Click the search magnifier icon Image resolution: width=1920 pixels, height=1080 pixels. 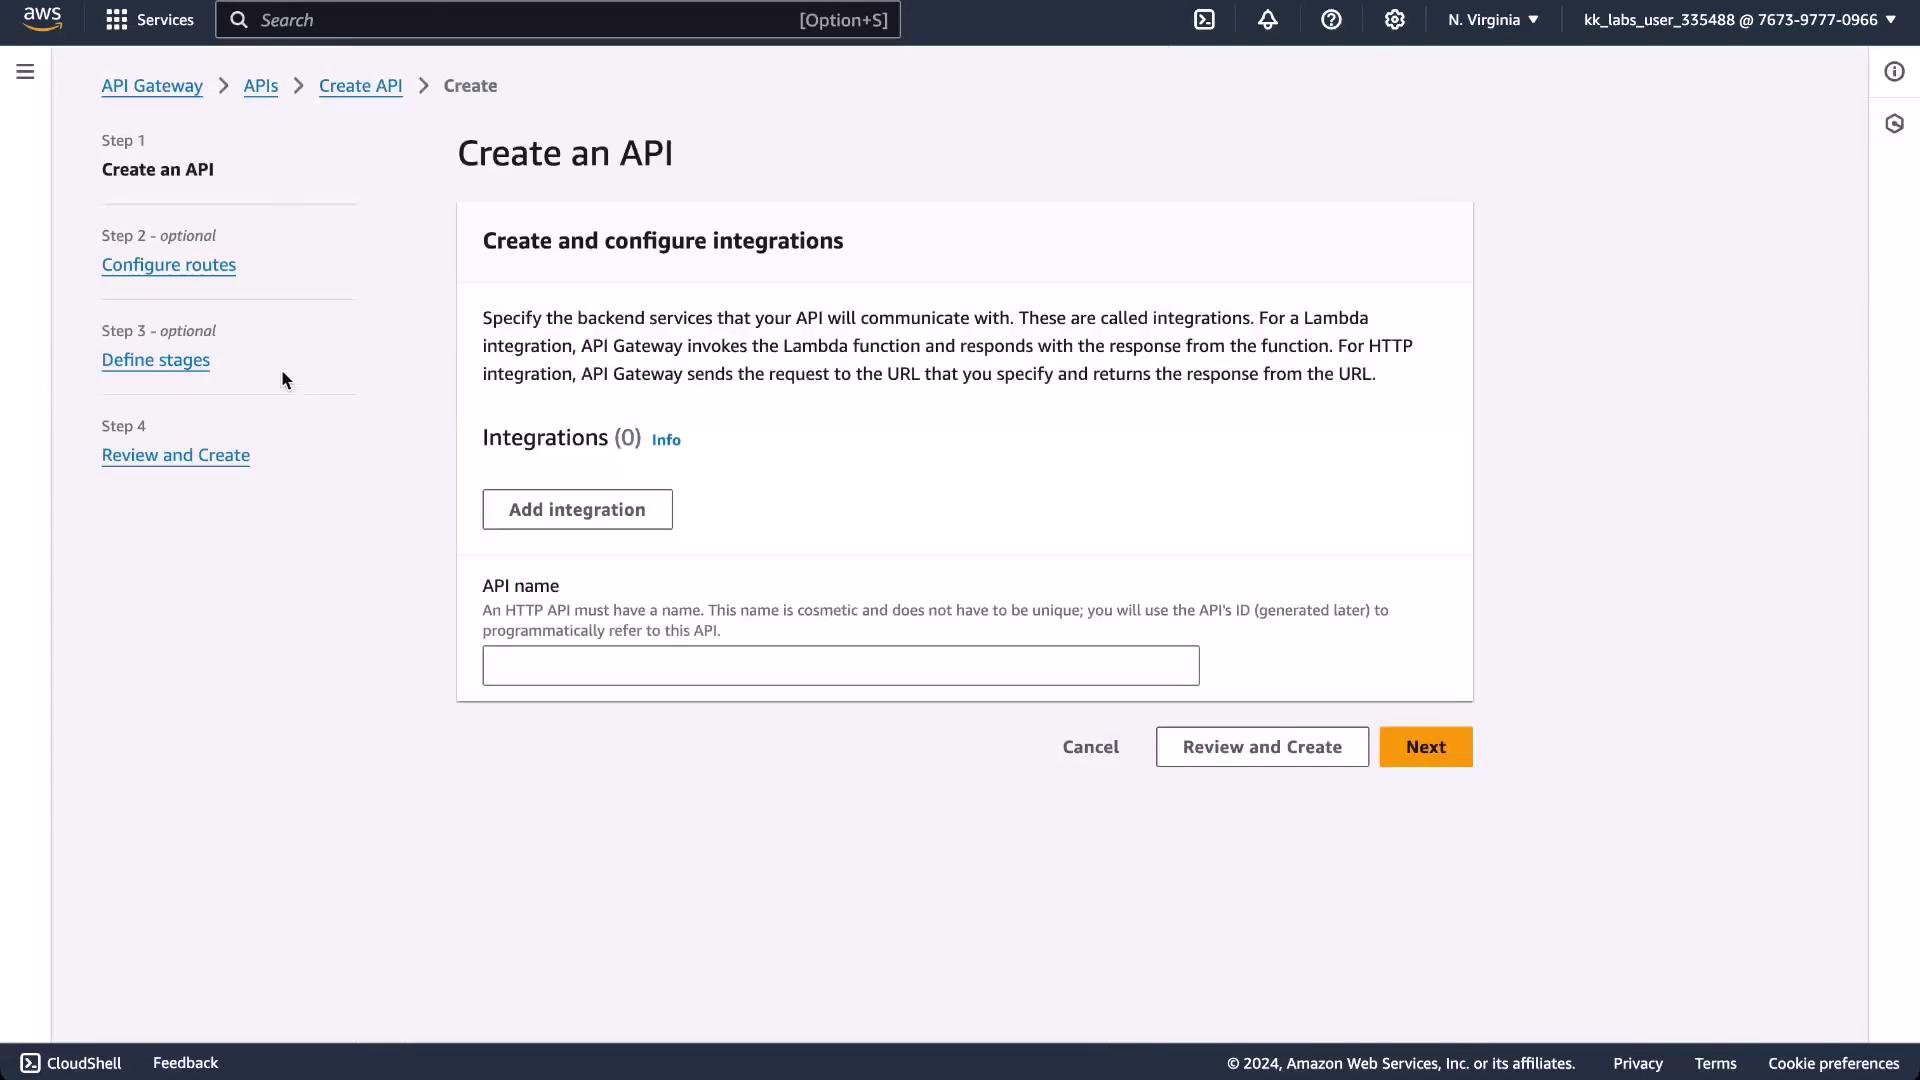tap(239, 20)
